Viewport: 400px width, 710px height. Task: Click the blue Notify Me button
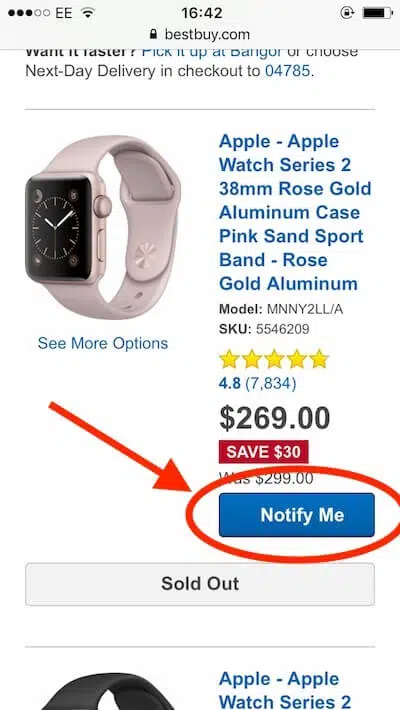(297, 515)
